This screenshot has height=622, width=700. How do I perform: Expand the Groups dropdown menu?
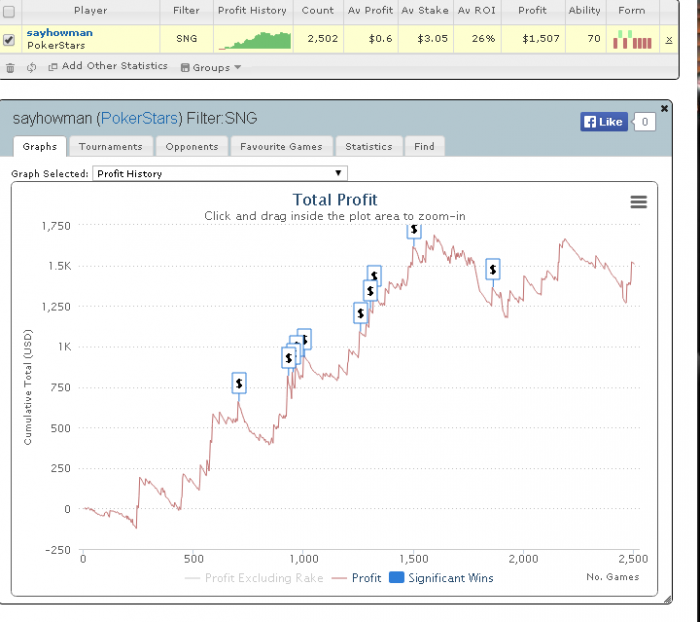pyautogui.click(x=211, y=68)
